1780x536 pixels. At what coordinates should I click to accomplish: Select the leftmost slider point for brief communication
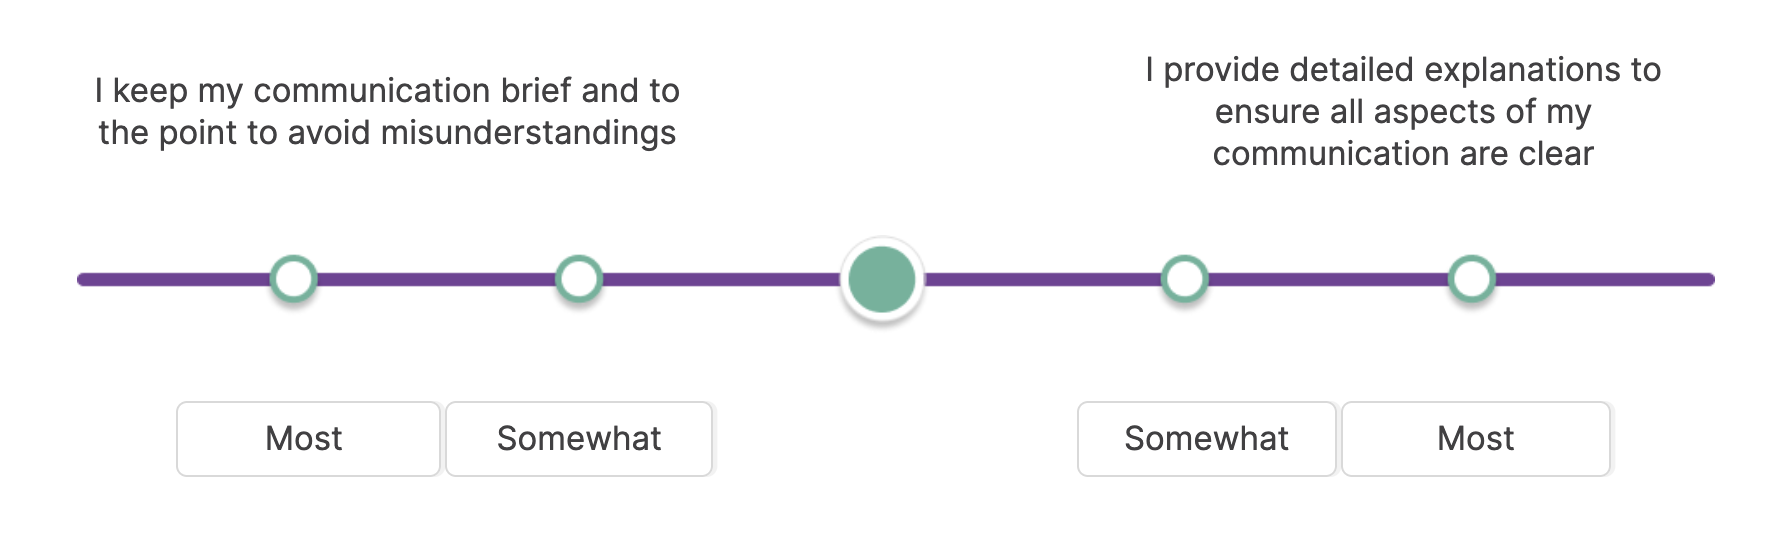point(294,279)
